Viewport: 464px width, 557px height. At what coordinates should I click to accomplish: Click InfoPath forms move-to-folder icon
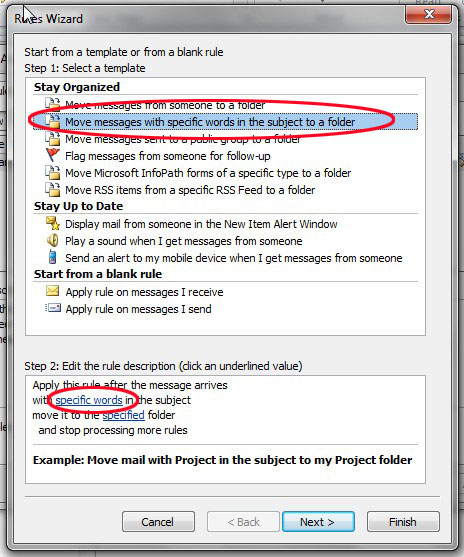click(x=53, y=172)
